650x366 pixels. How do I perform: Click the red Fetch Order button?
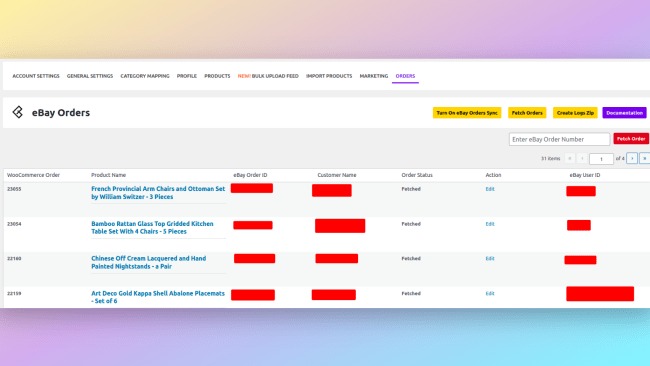pyautogui.click(x=631, y=139)
